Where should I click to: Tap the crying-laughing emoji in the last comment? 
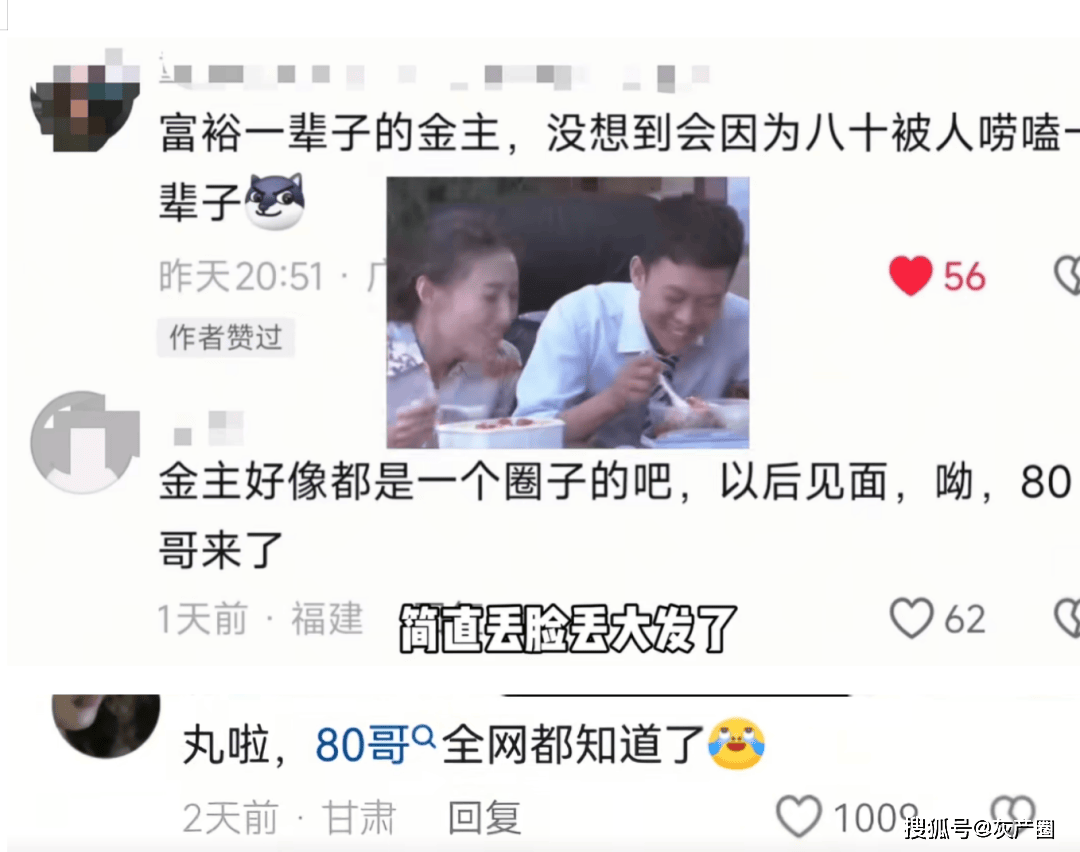pos(736,744)
